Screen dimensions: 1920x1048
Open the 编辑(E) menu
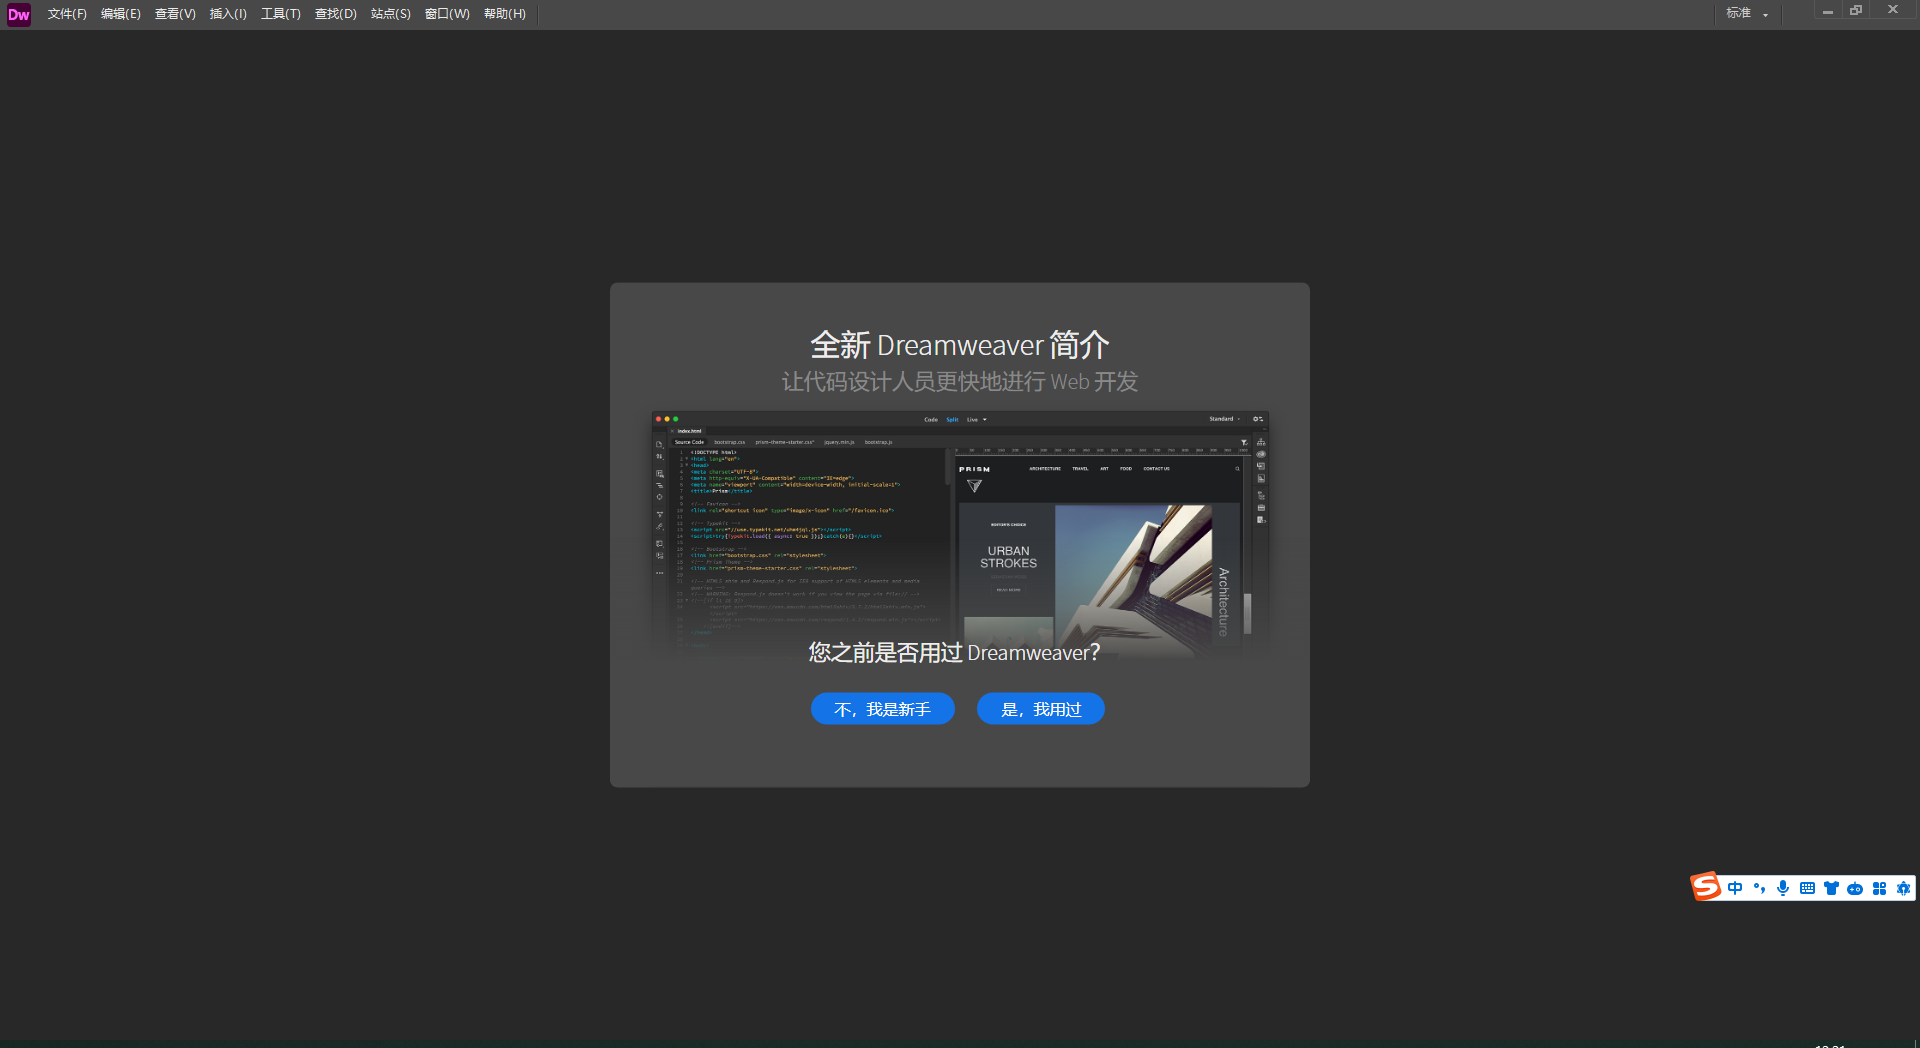coord(120,14)
